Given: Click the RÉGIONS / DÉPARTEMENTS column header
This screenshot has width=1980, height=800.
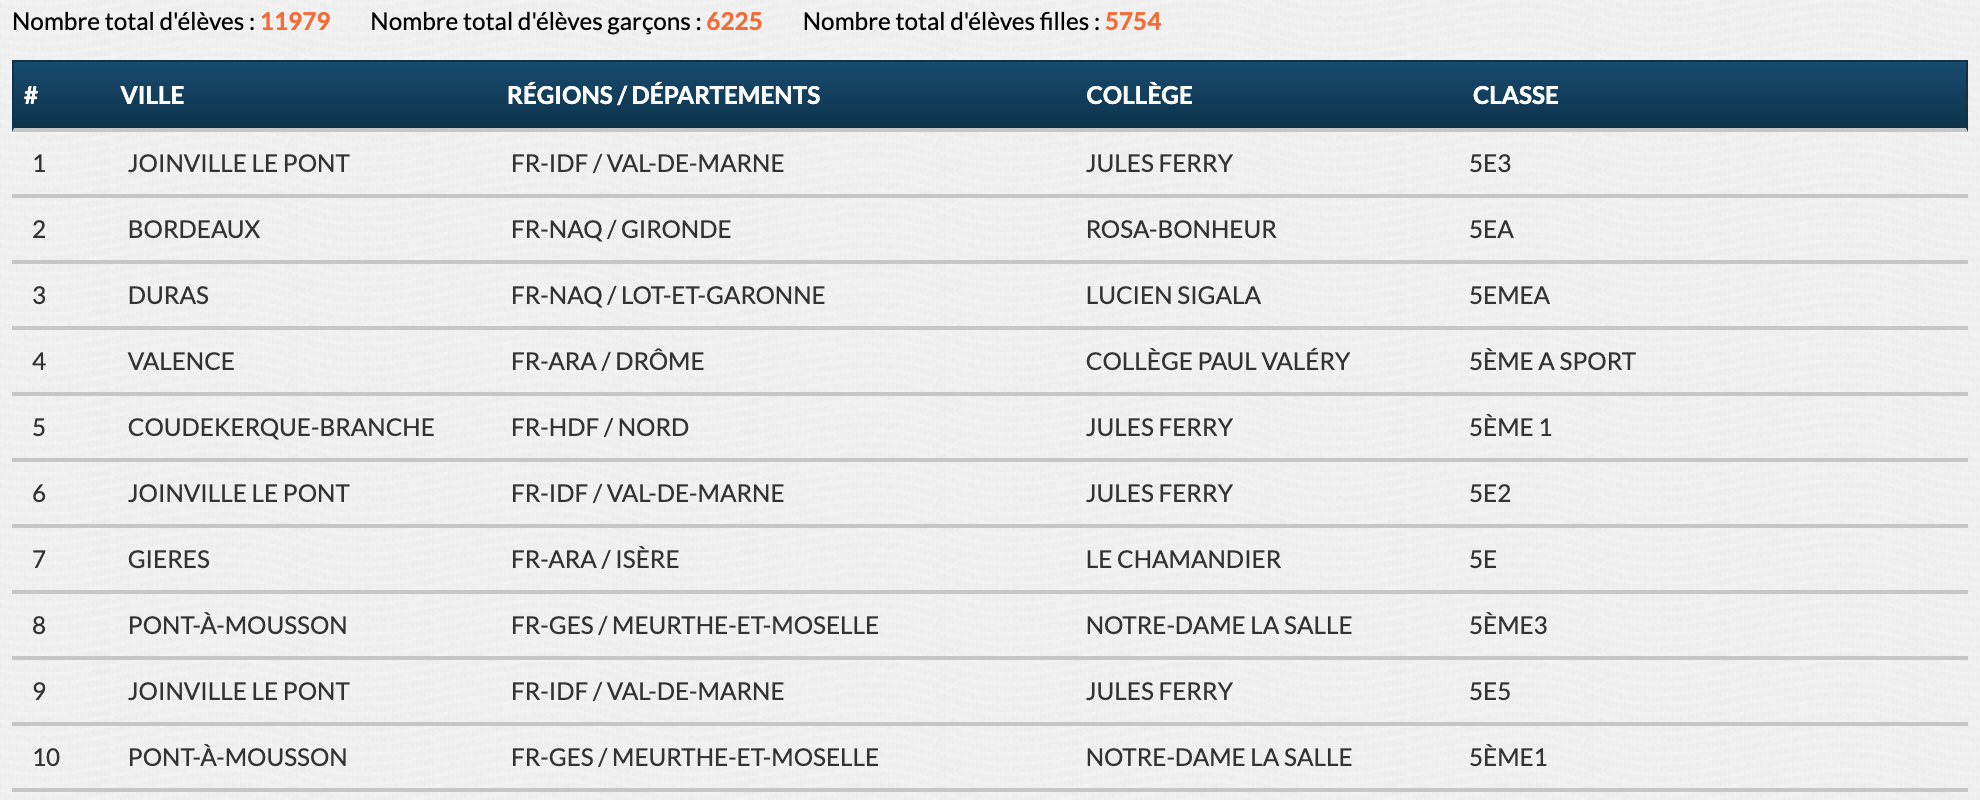Looking at the screenshot, I should [x=663, y=95].
